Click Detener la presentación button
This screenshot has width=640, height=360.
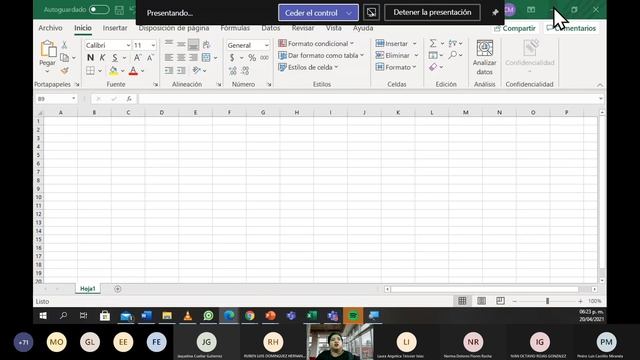point(432,12)
